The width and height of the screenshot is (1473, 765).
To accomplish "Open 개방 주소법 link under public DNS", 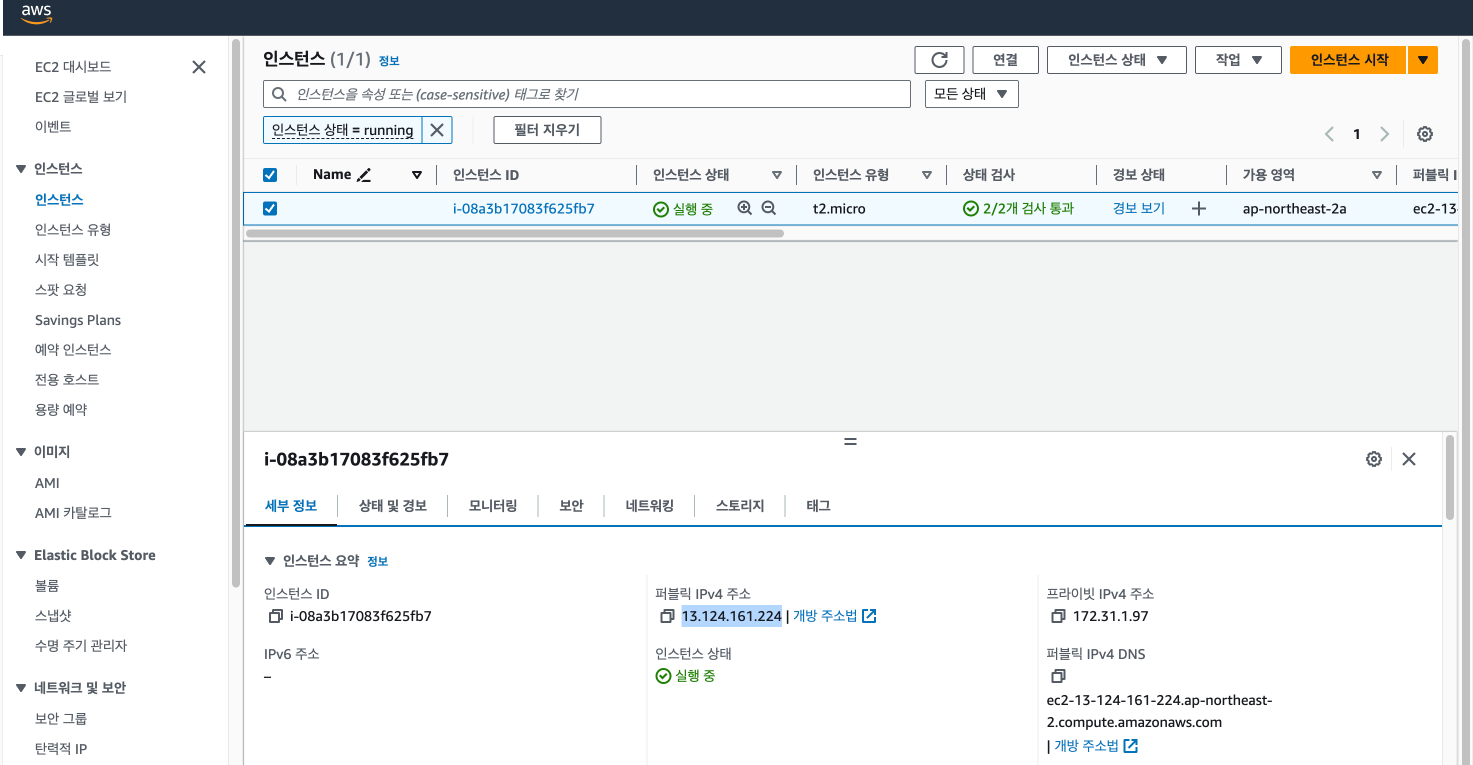I will click(1096, 746).
